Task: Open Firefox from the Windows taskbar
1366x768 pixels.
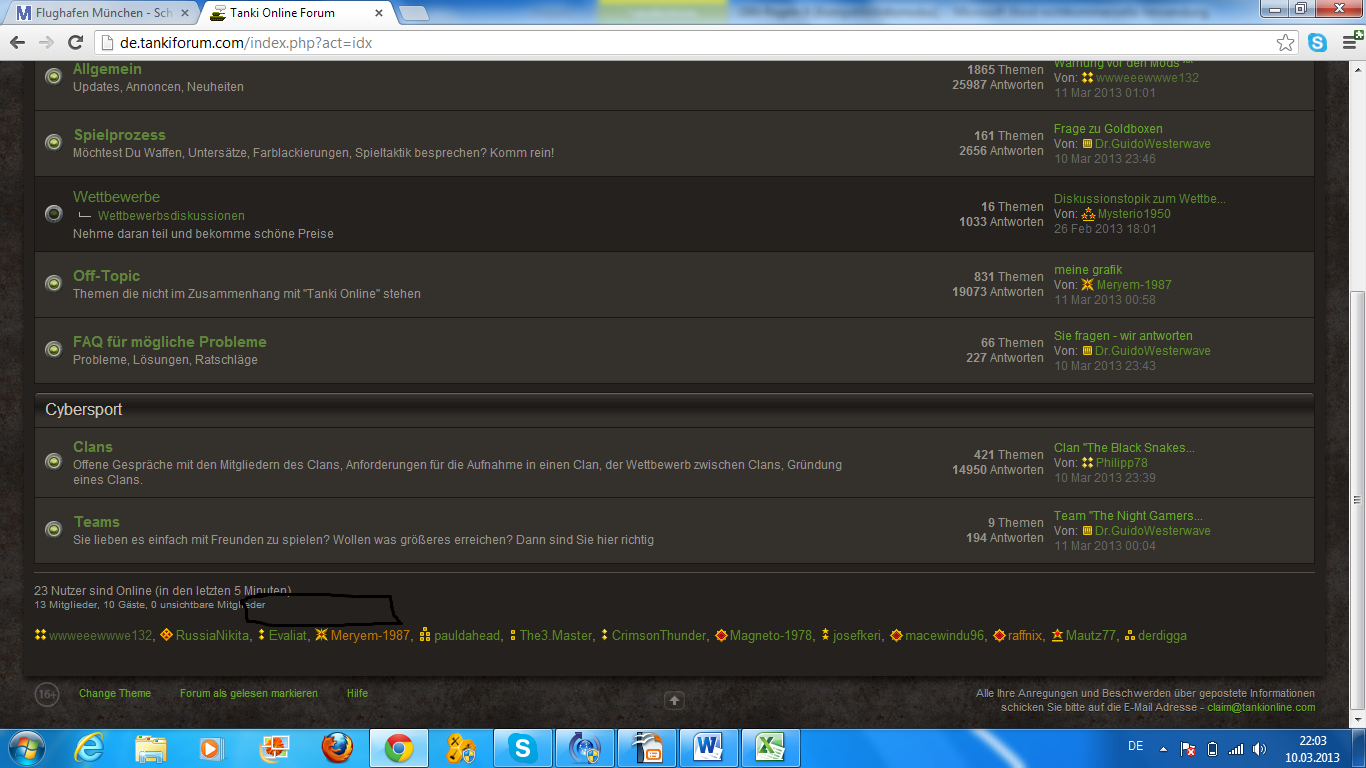Action: pyautogui.click(x=337, y=747)
